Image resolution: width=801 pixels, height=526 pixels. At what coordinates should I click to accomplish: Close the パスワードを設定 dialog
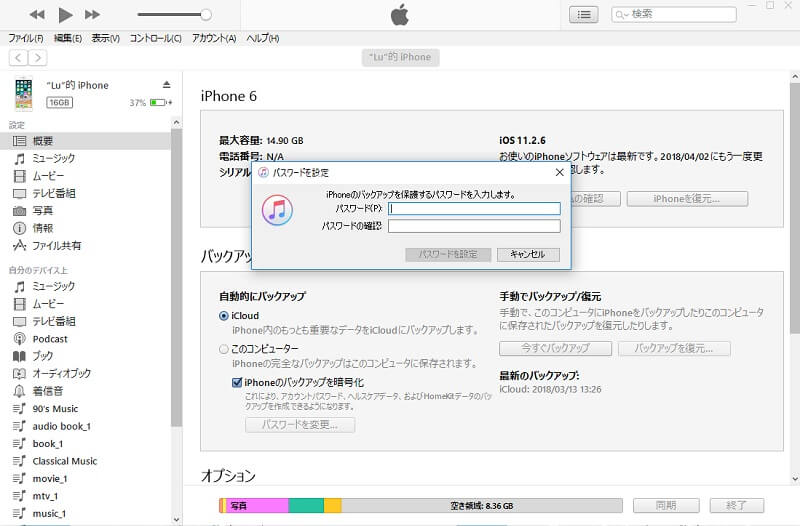(x=559, y=173)
